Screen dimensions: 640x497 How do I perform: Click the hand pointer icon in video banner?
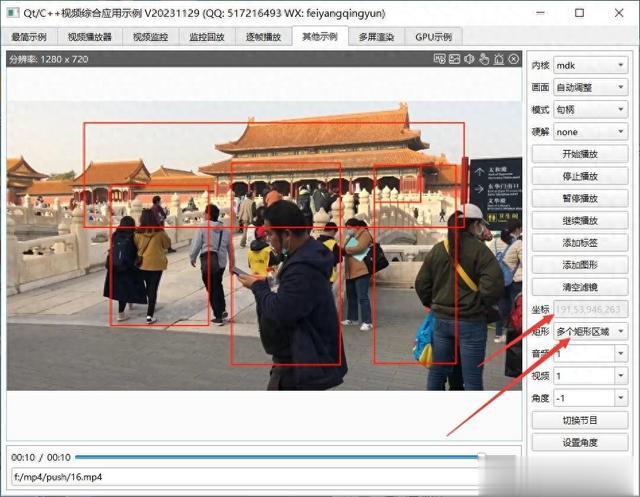[x=484, y=59]
